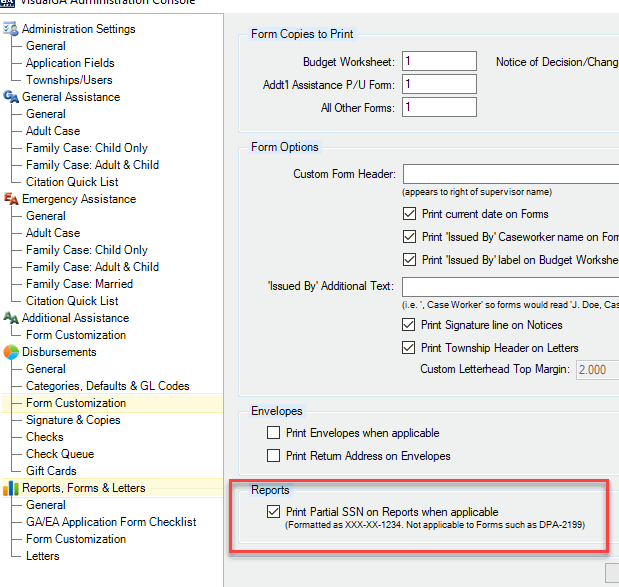Click the Administration Settings icon
Image resolution: width=619 pixels, height=587 pixels.
coord(11,29)
